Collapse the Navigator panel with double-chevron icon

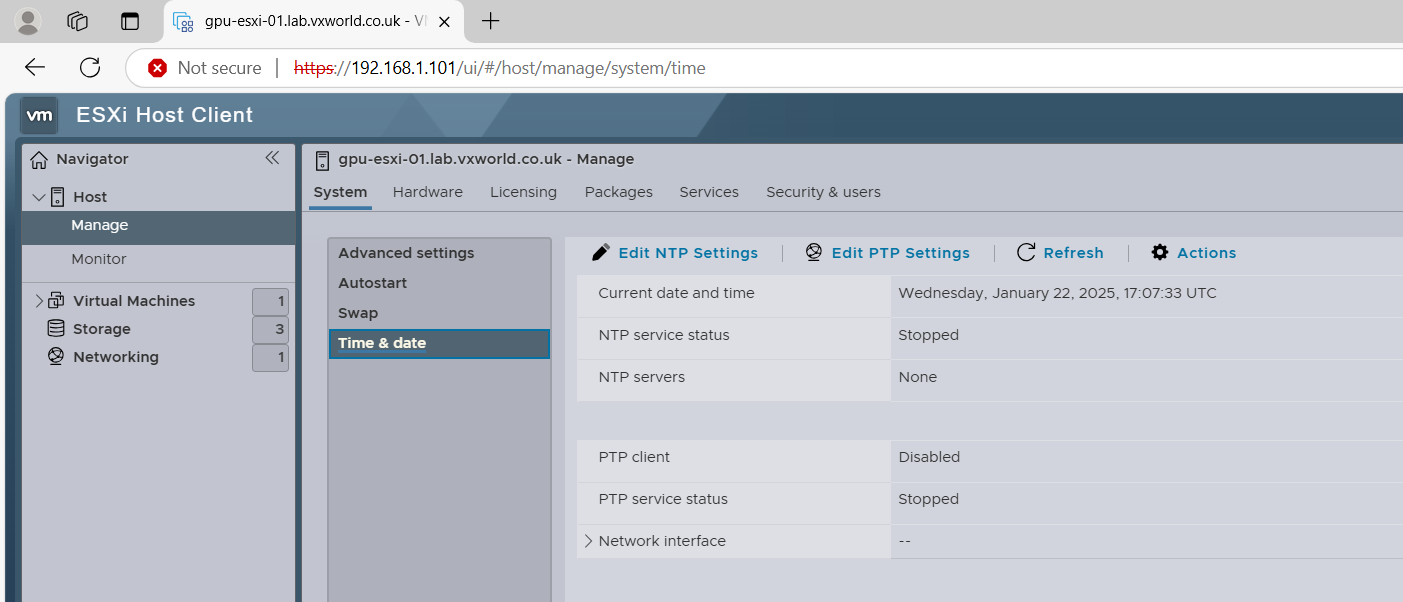[272, 158]
